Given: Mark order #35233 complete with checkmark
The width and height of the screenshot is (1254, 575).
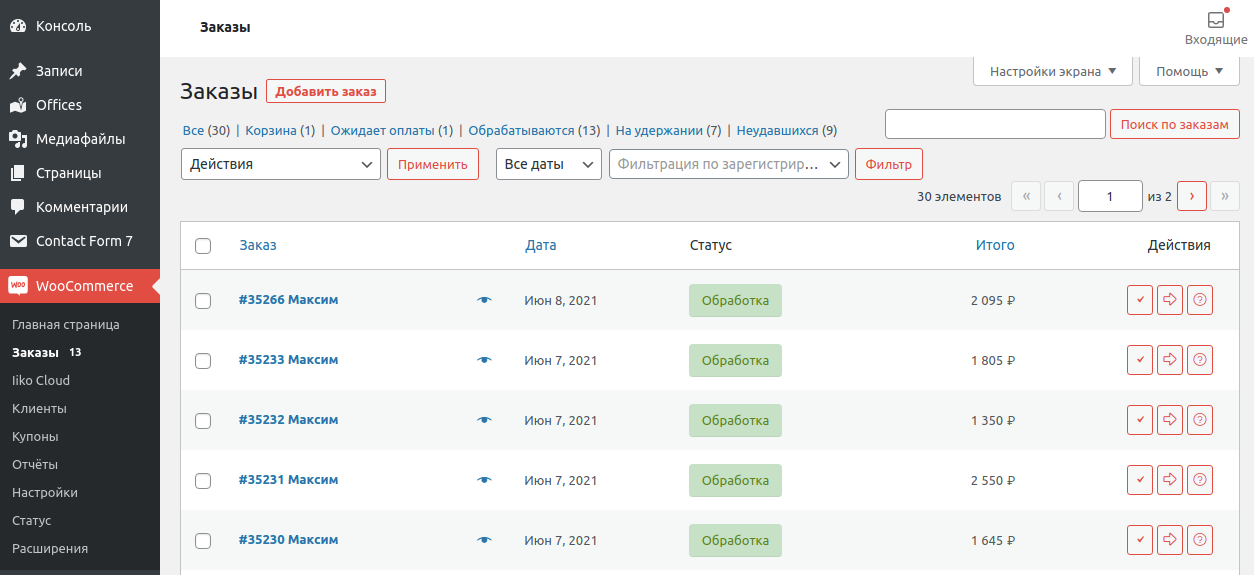Looking at the screenshot, I should pyautogui.click(x=1140, y=360).
